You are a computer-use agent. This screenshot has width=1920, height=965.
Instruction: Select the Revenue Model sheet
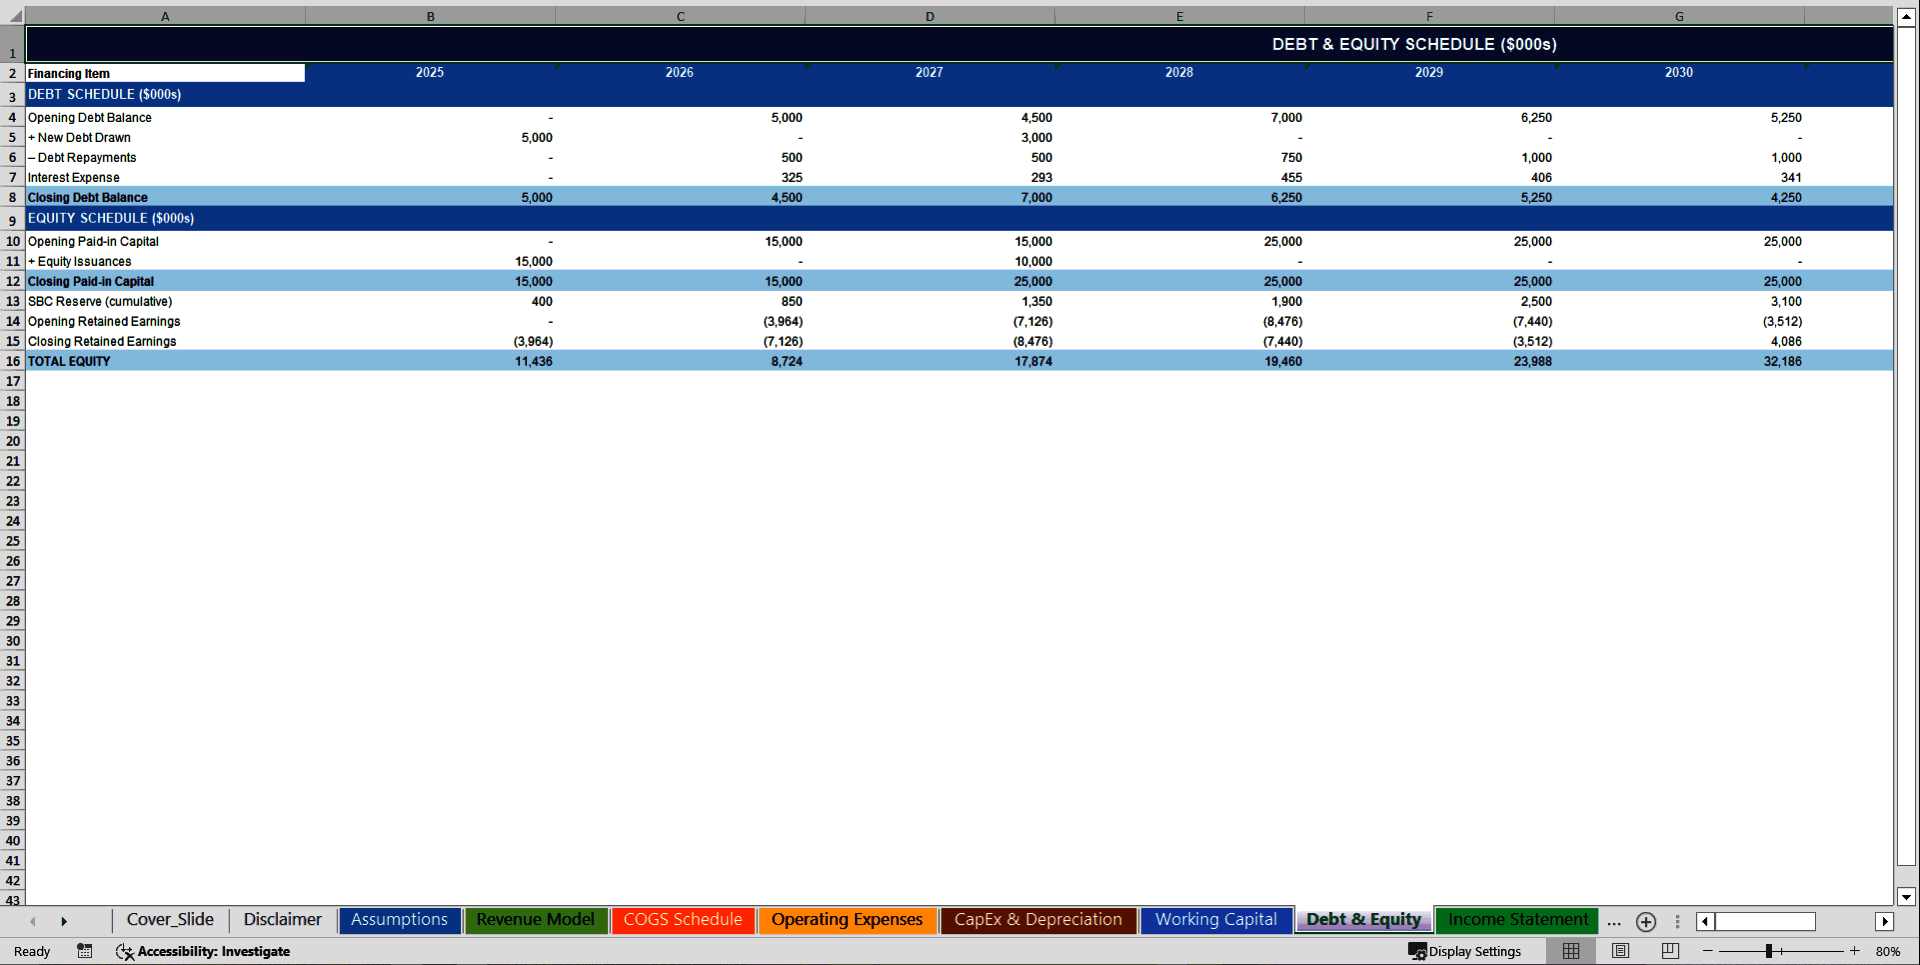pyautogui.click(x=536, y=919)
